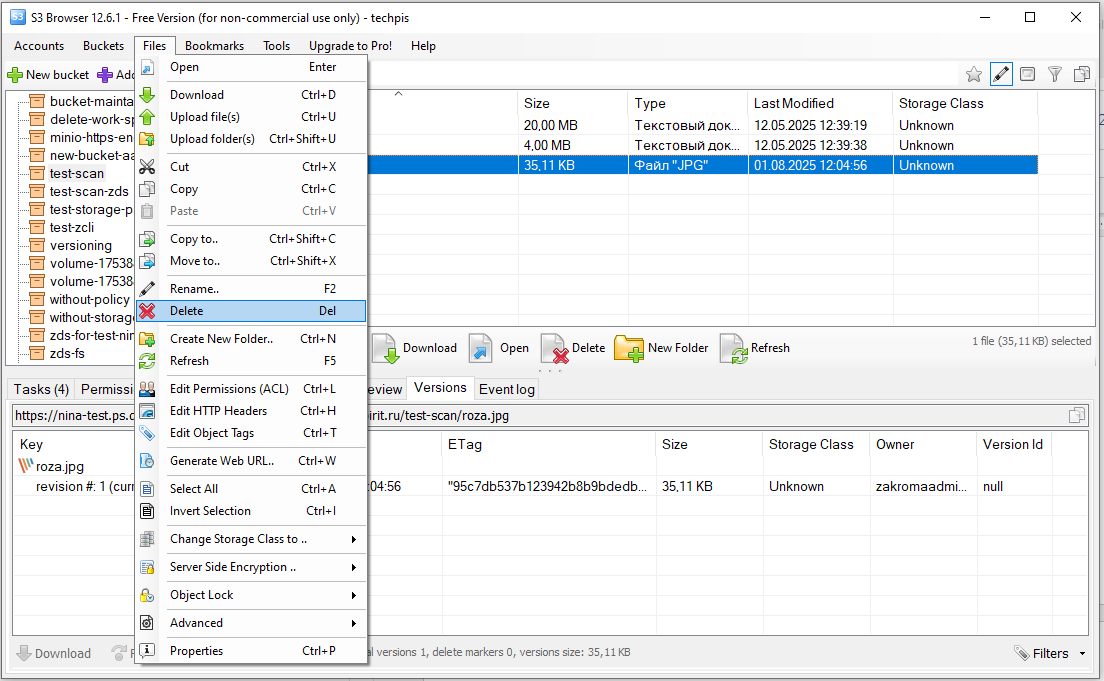Image resolution: width=1104 pixels, height=681 pixels.
Task: Expand the Server Side Encryption submenu arrow
Action: point(353,567)
